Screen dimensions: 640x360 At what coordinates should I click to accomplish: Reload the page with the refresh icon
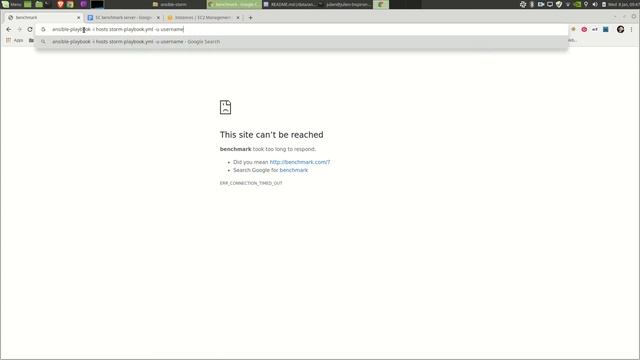coord(30,29)
